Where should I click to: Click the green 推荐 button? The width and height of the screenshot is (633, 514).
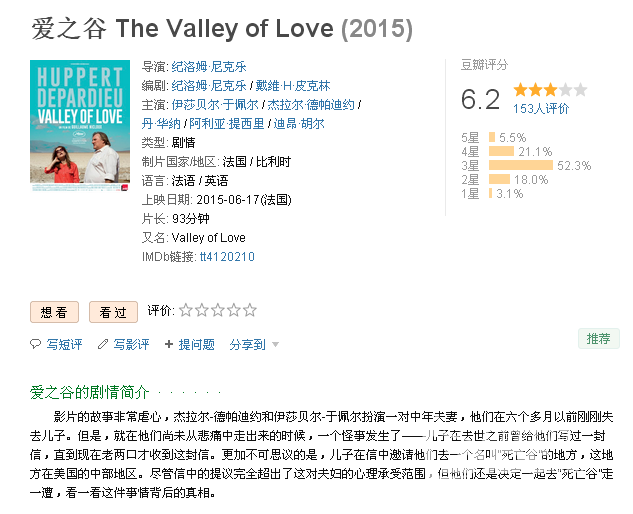[x=599, y=338]
